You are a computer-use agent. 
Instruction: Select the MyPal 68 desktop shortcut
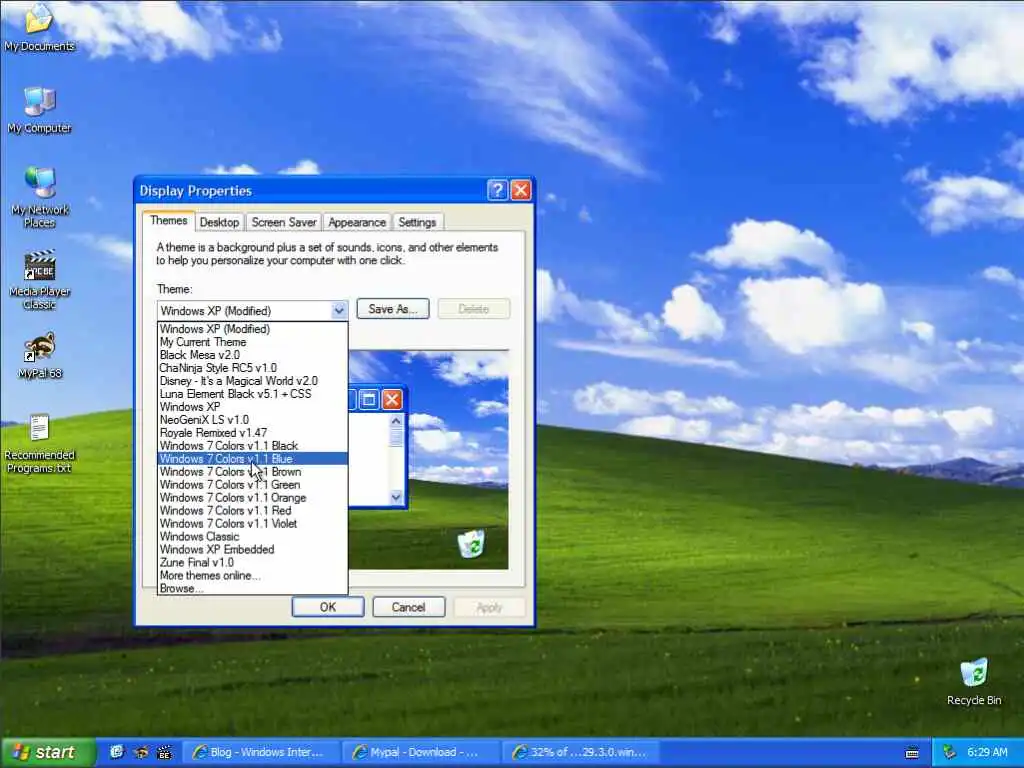coord(39,356)
